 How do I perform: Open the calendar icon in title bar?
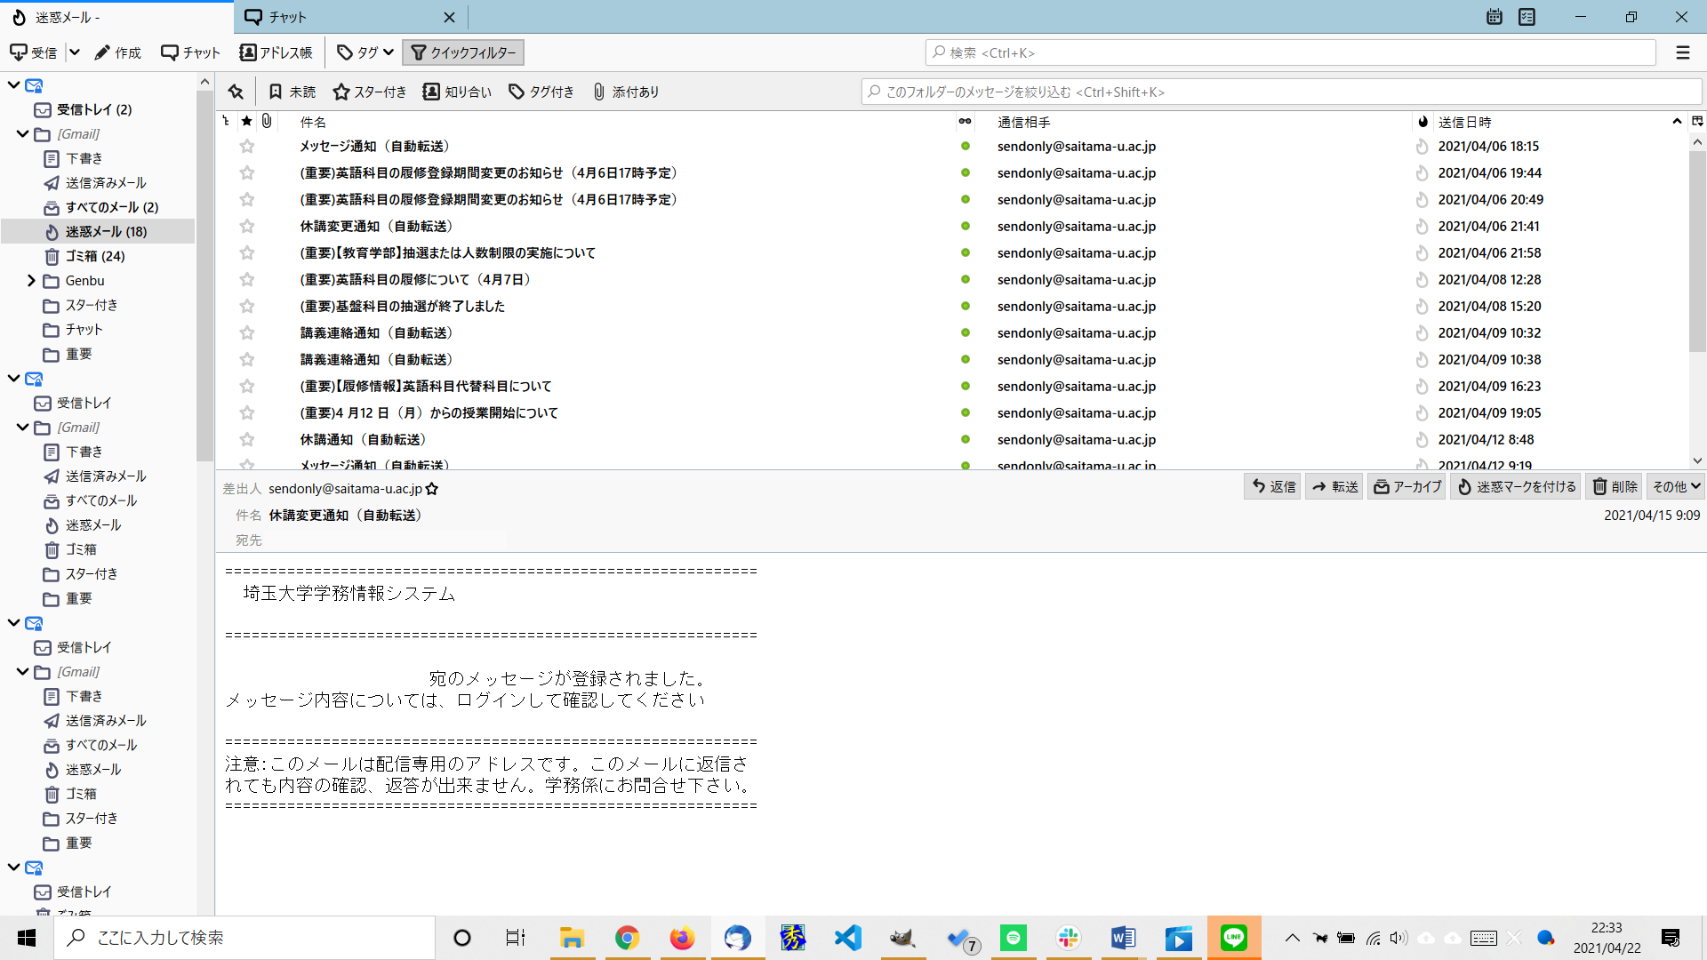(1494, 17)
